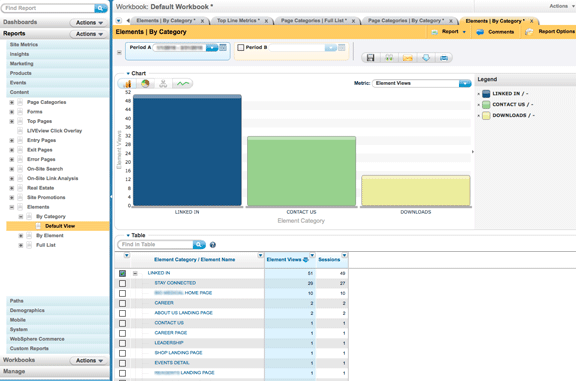Switch to the pie chart view icon
Image resolution: width=576 pixels, height=381 pixels.
[x=145, y=84]
